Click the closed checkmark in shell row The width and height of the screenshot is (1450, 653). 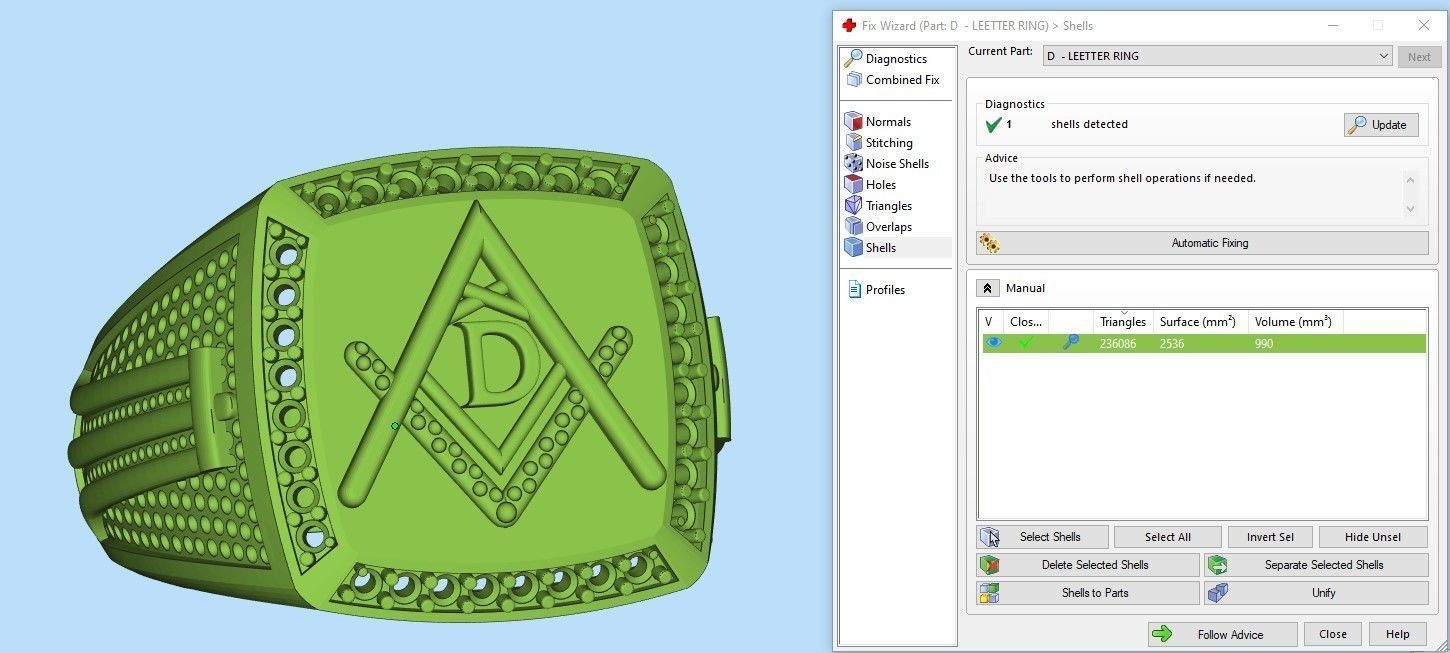coord(1025,343)
